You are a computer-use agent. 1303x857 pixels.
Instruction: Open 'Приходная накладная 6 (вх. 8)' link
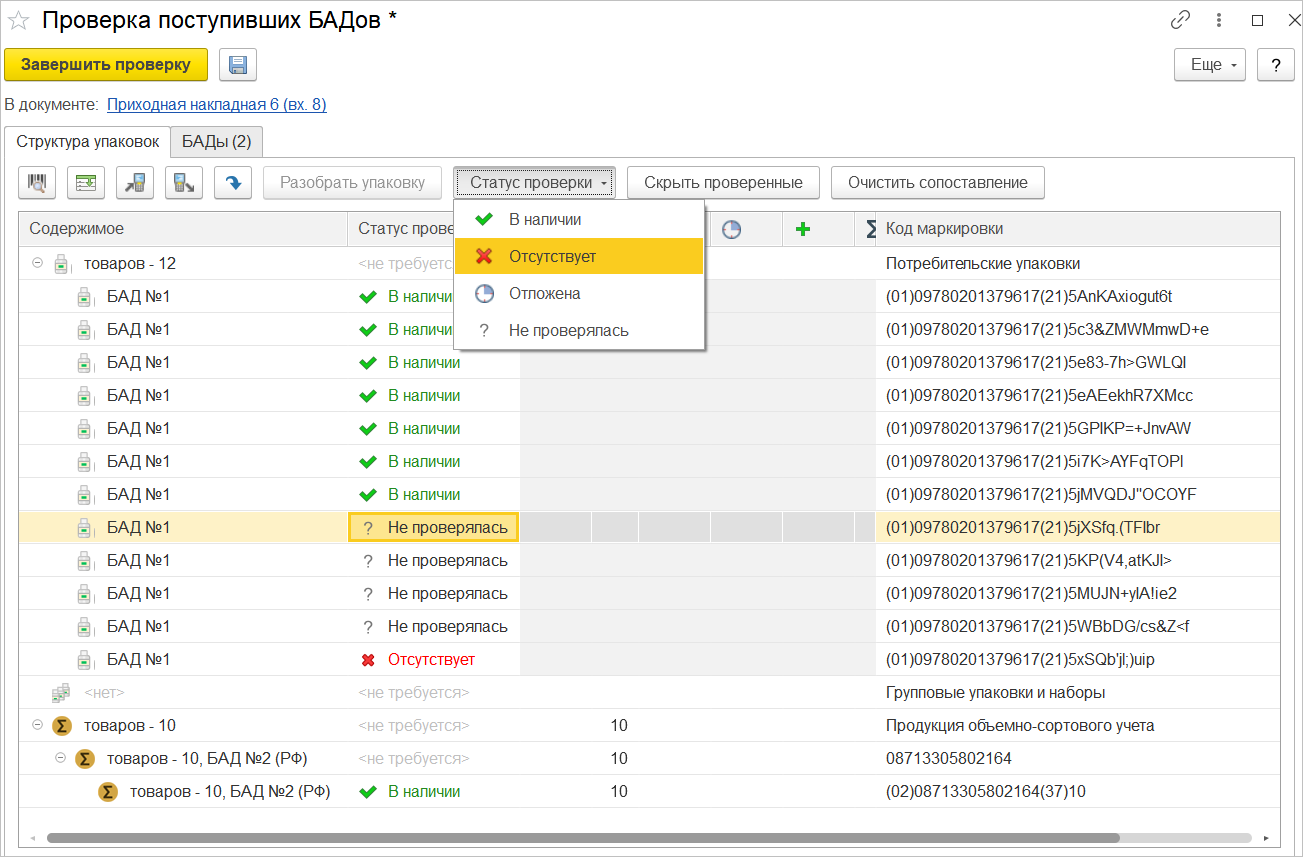(216, 104)
